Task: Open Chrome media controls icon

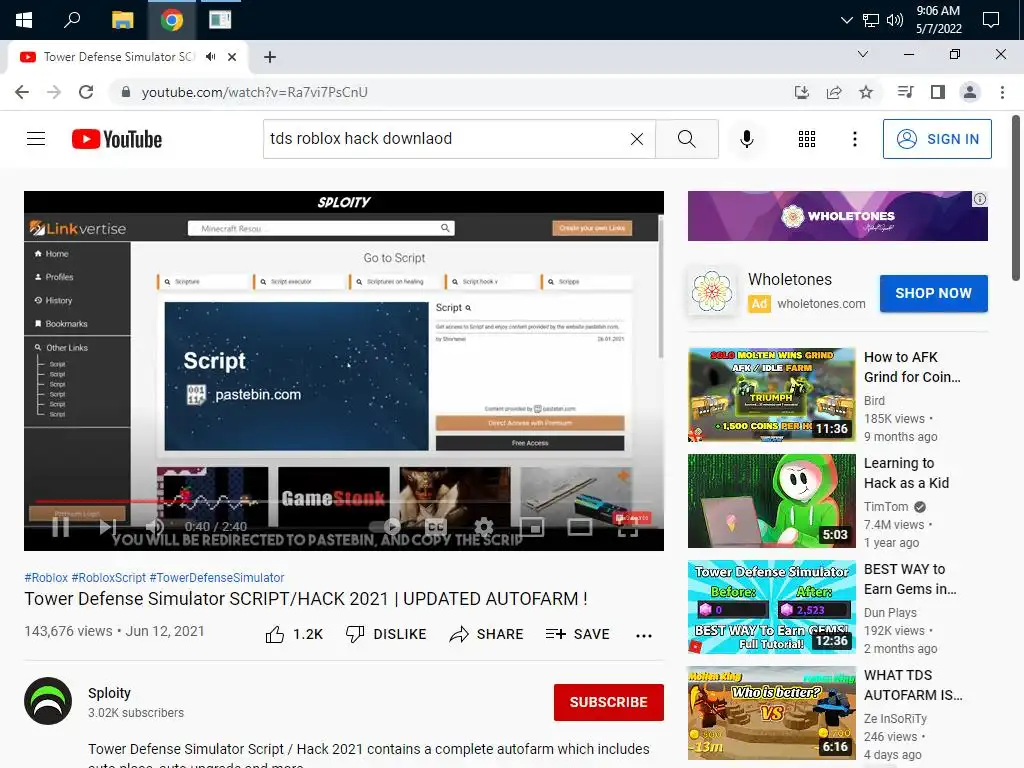Action: (906, 92)
